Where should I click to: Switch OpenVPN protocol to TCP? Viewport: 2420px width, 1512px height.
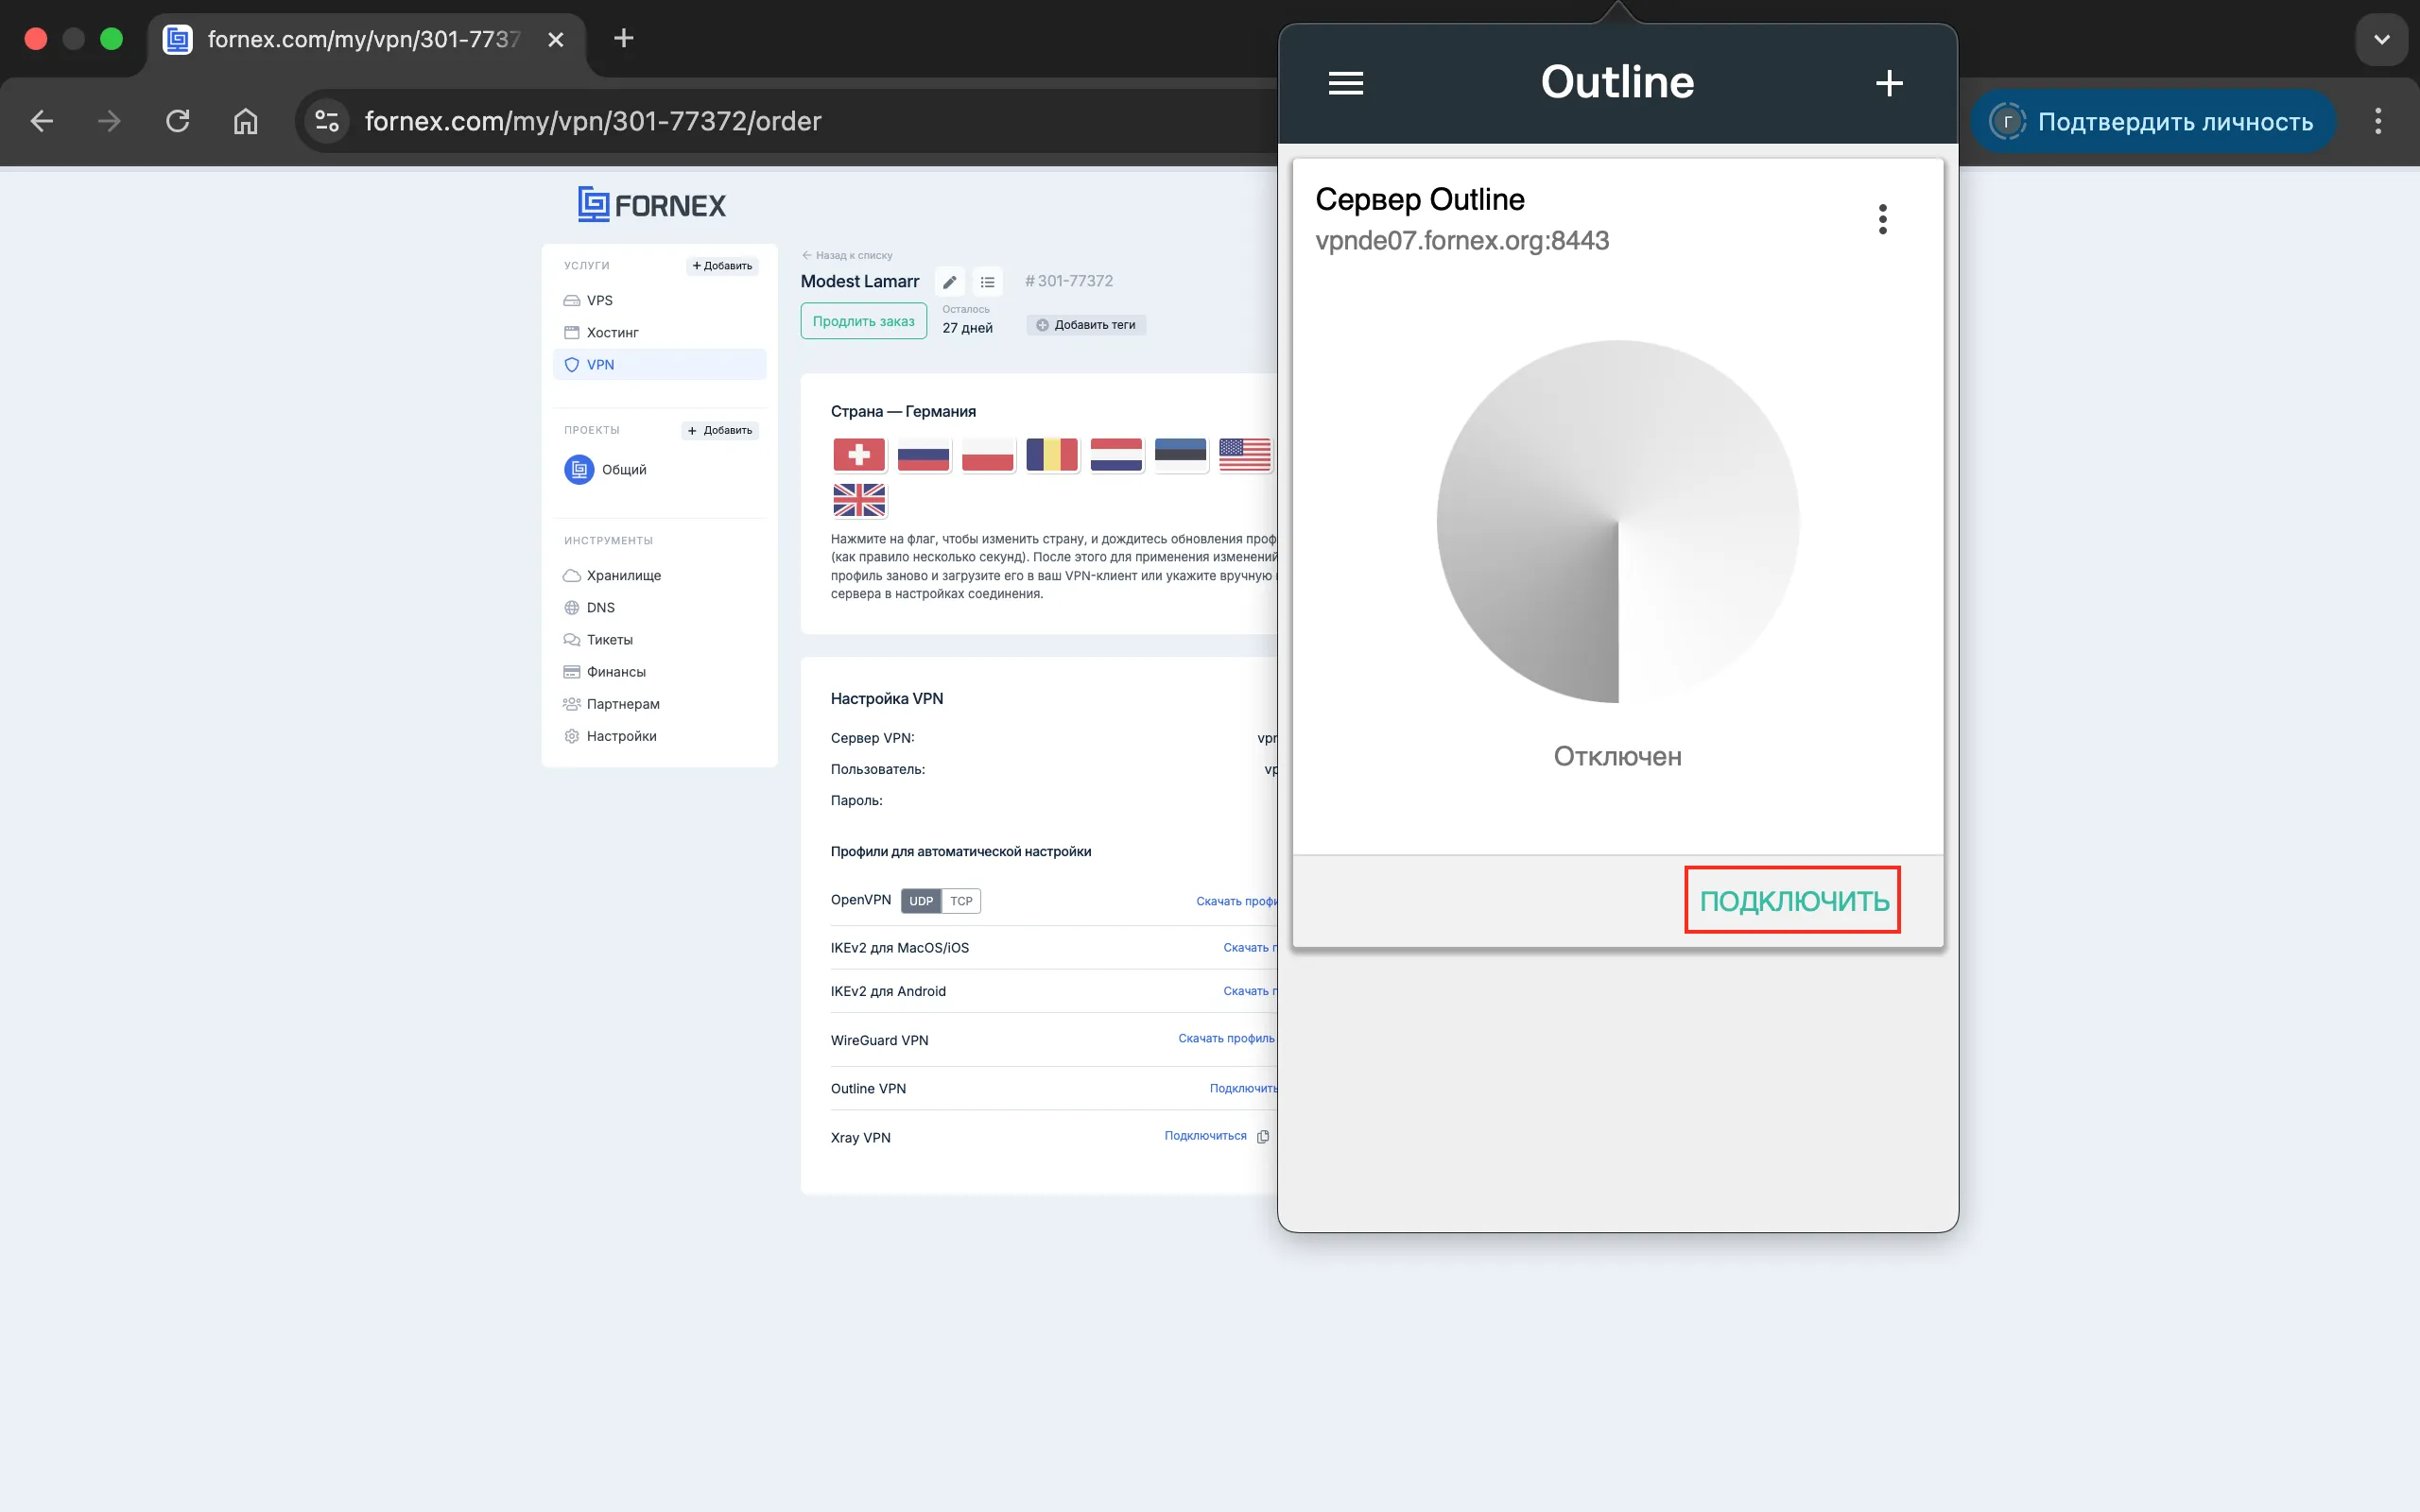coord(961,901)
